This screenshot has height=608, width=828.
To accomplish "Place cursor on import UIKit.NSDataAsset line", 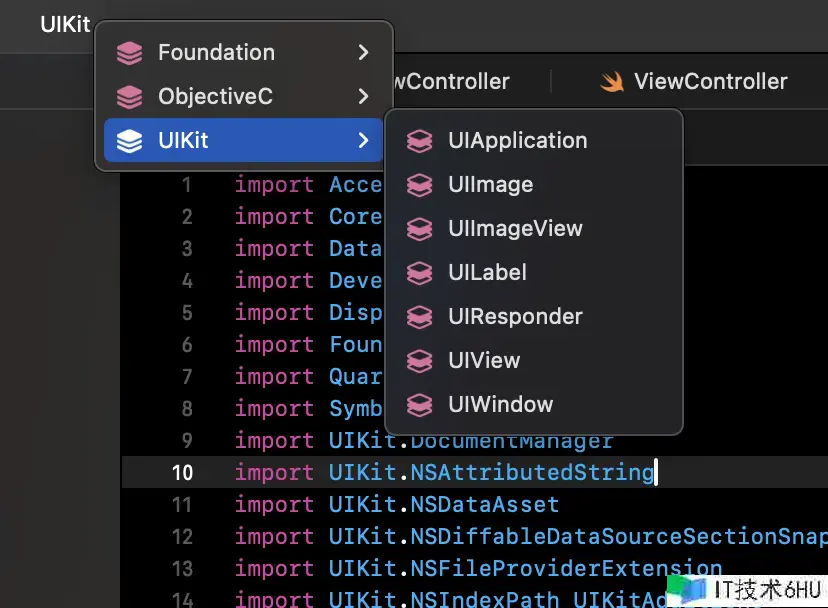I will (445, 505).
